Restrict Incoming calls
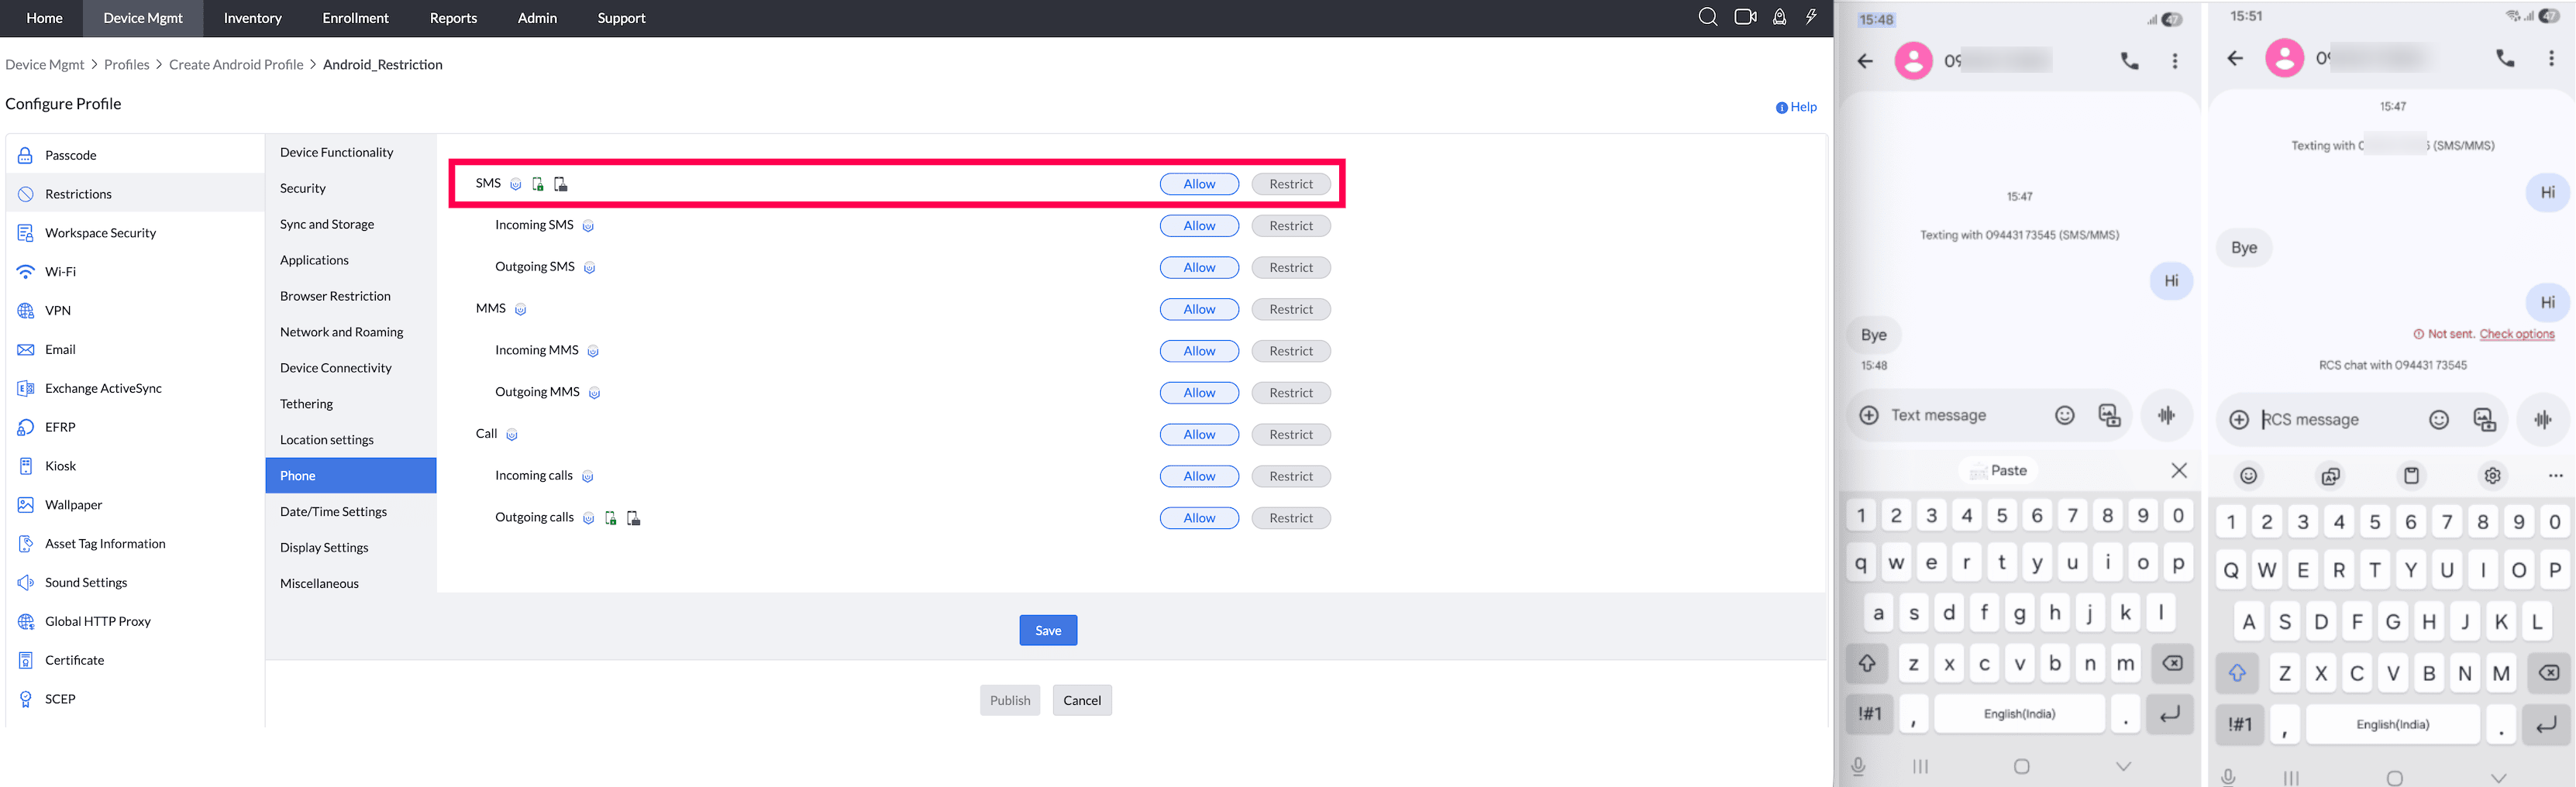 click(x=1291, y=477)
